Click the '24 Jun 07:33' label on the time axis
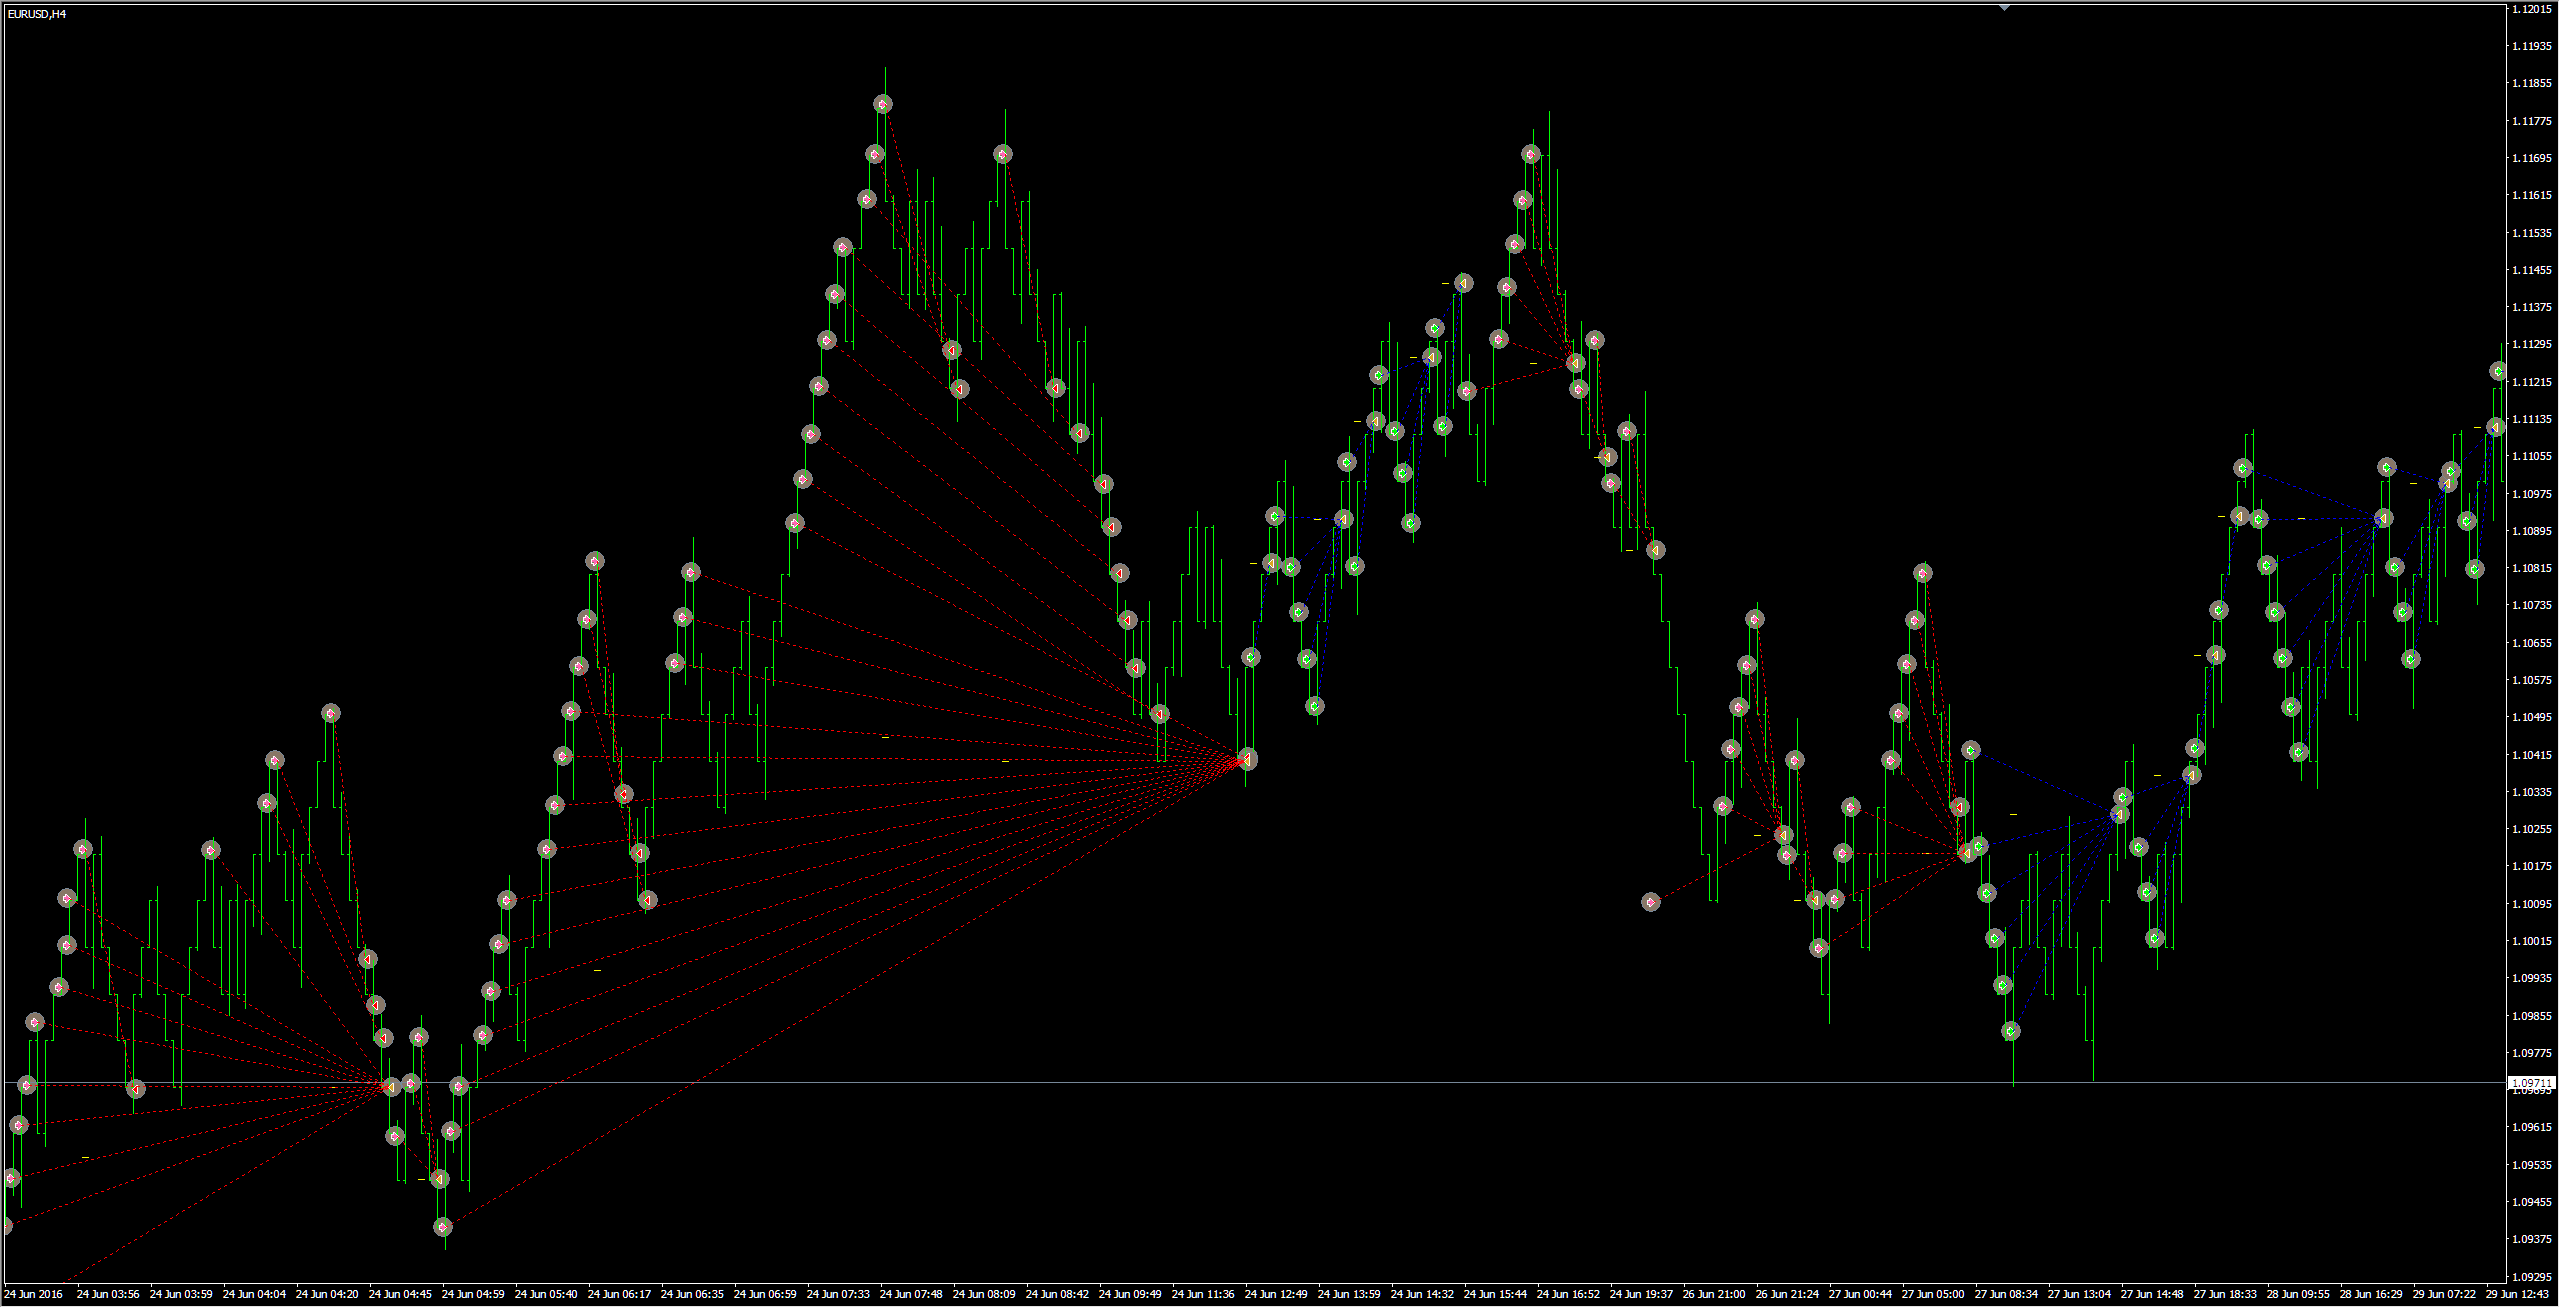This screenshot has width=2560, height=1308. (838, 1294)
